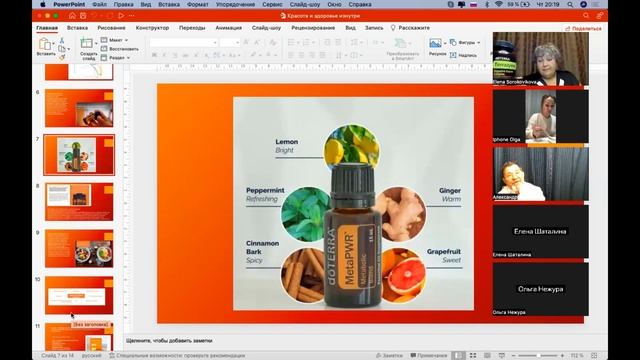Click the Save icon in title bar

point(83,16)
